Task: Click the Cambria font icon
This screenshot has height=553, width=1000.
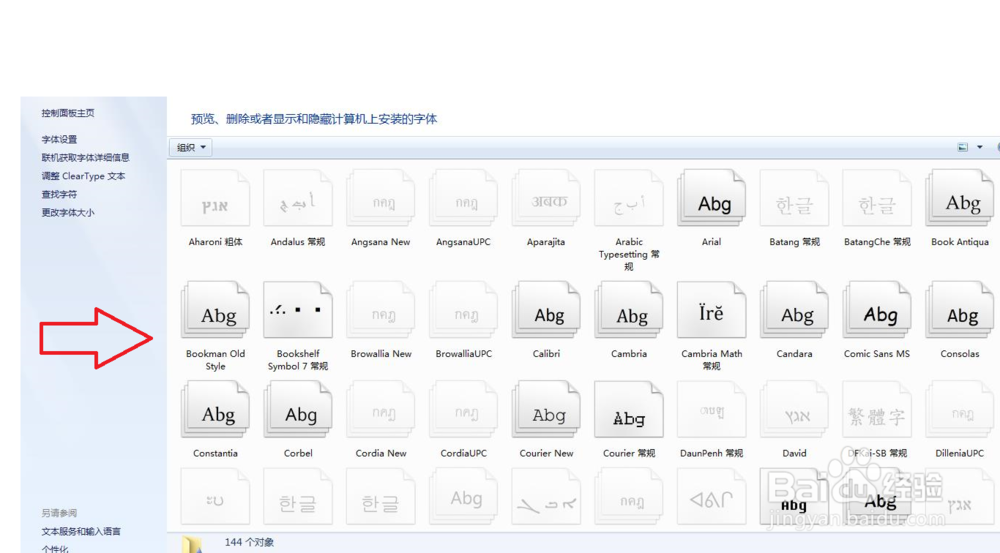Action: click(x=629, y=310)
